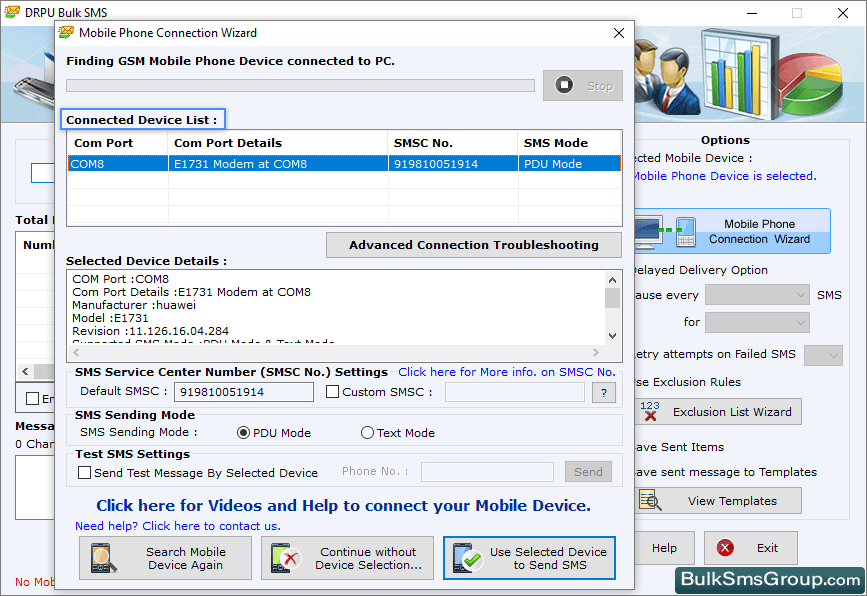Image resolution: width=867 pixels, height=596 pixels.
Task: Click Search Mobile Device Again button
Action: pos(165,558)
